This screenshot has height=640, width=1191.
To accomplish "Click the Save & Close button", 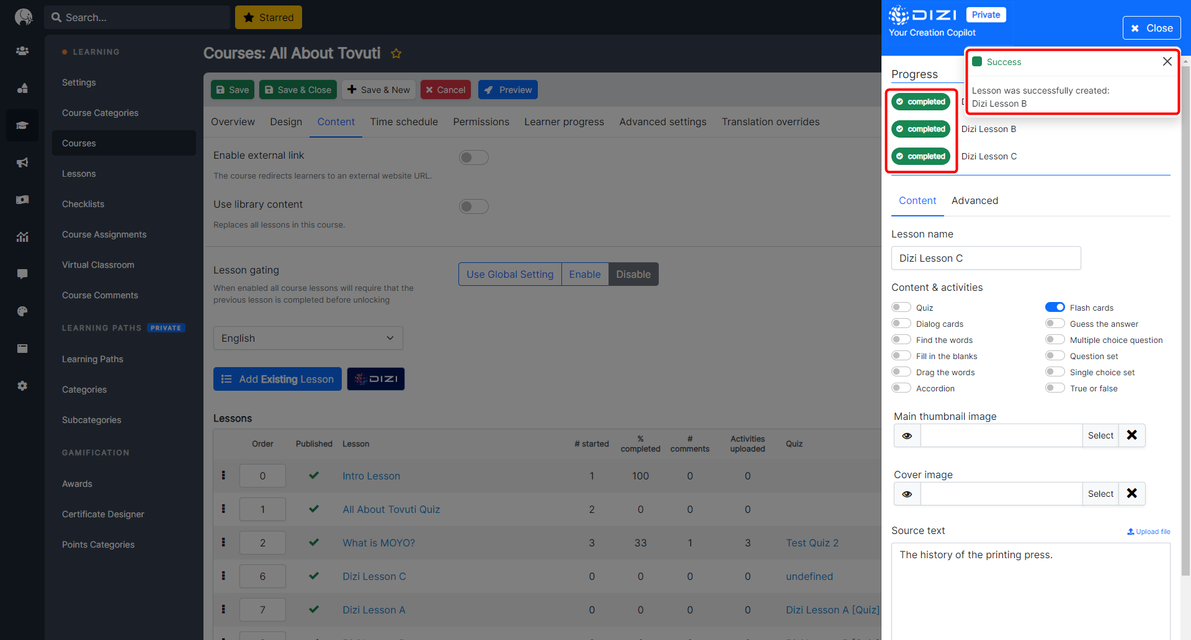I will tap(298, 90).
